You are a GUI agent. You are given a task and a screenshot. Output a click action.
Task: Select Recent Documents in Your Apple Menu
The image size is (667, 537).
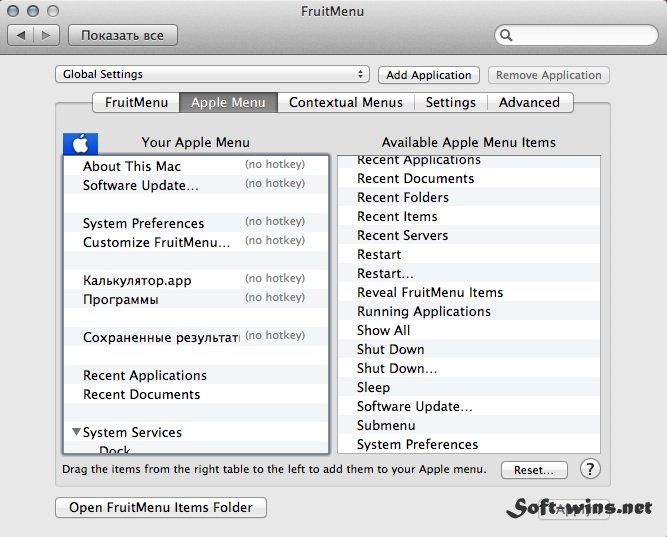pyautogui.click(x=196, y=394)
